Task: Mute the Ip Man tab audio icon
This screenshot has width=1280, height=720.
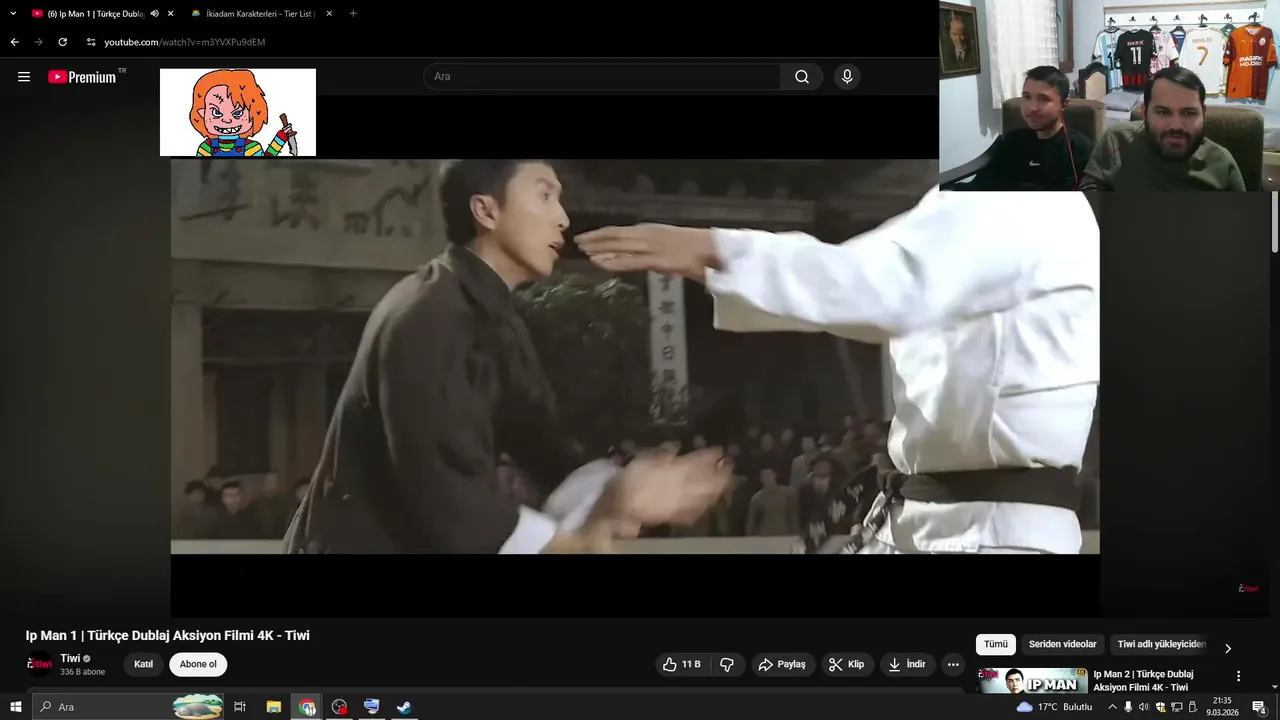Action: tap(155, 14)
